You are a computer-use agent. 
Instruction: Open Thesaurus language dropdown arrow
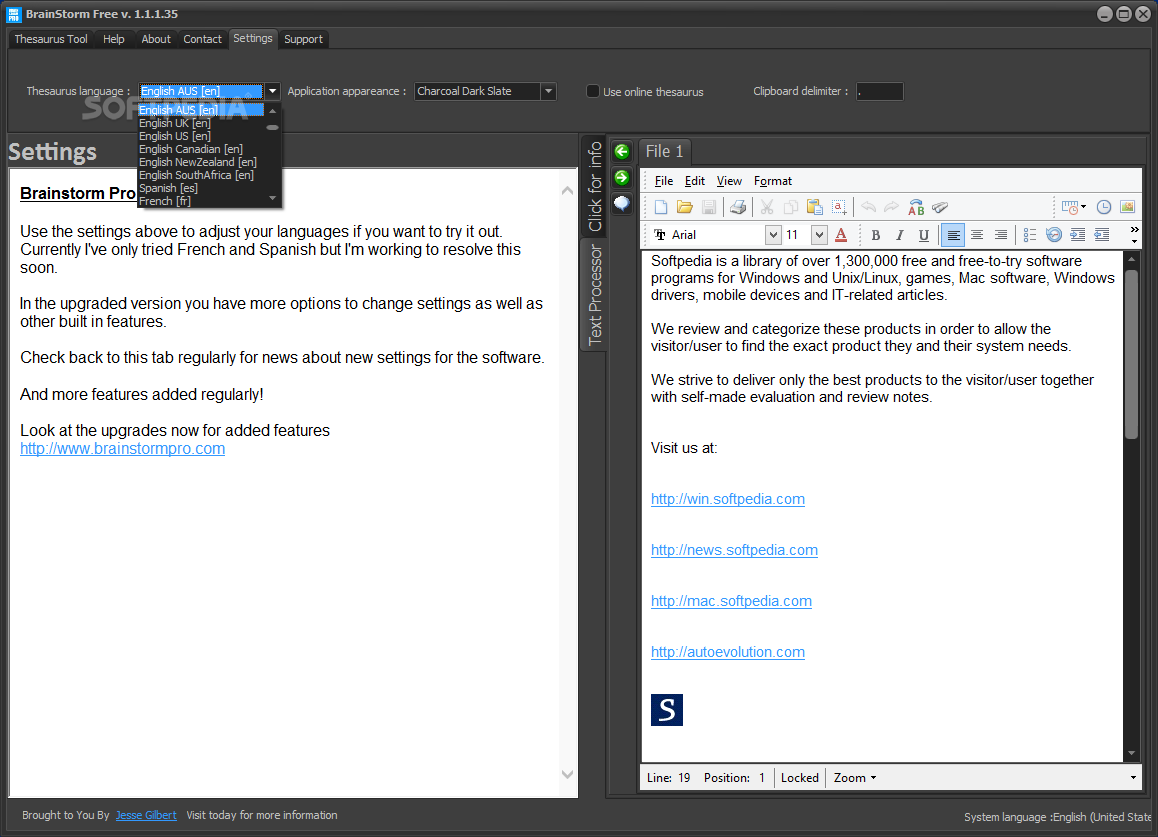click(x=273, y=91)
